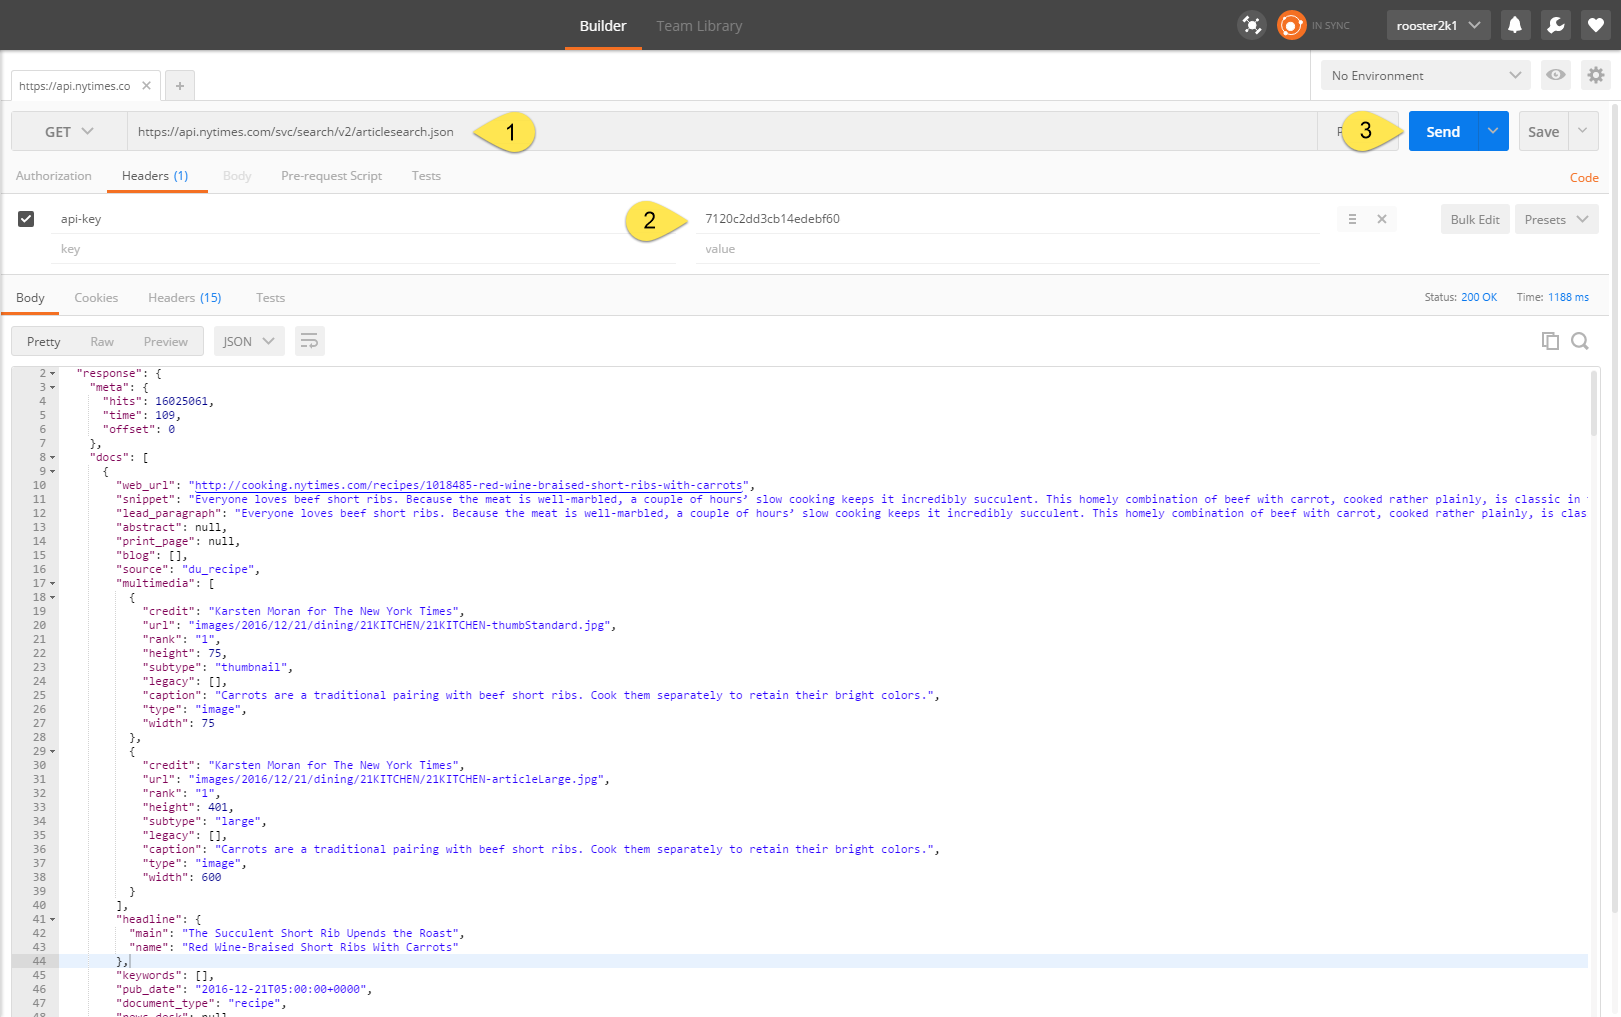The height and width of the screenshot is (1017, 1621).
Task: Expand the Save options arrow
Action: (x=1583, y=131)
